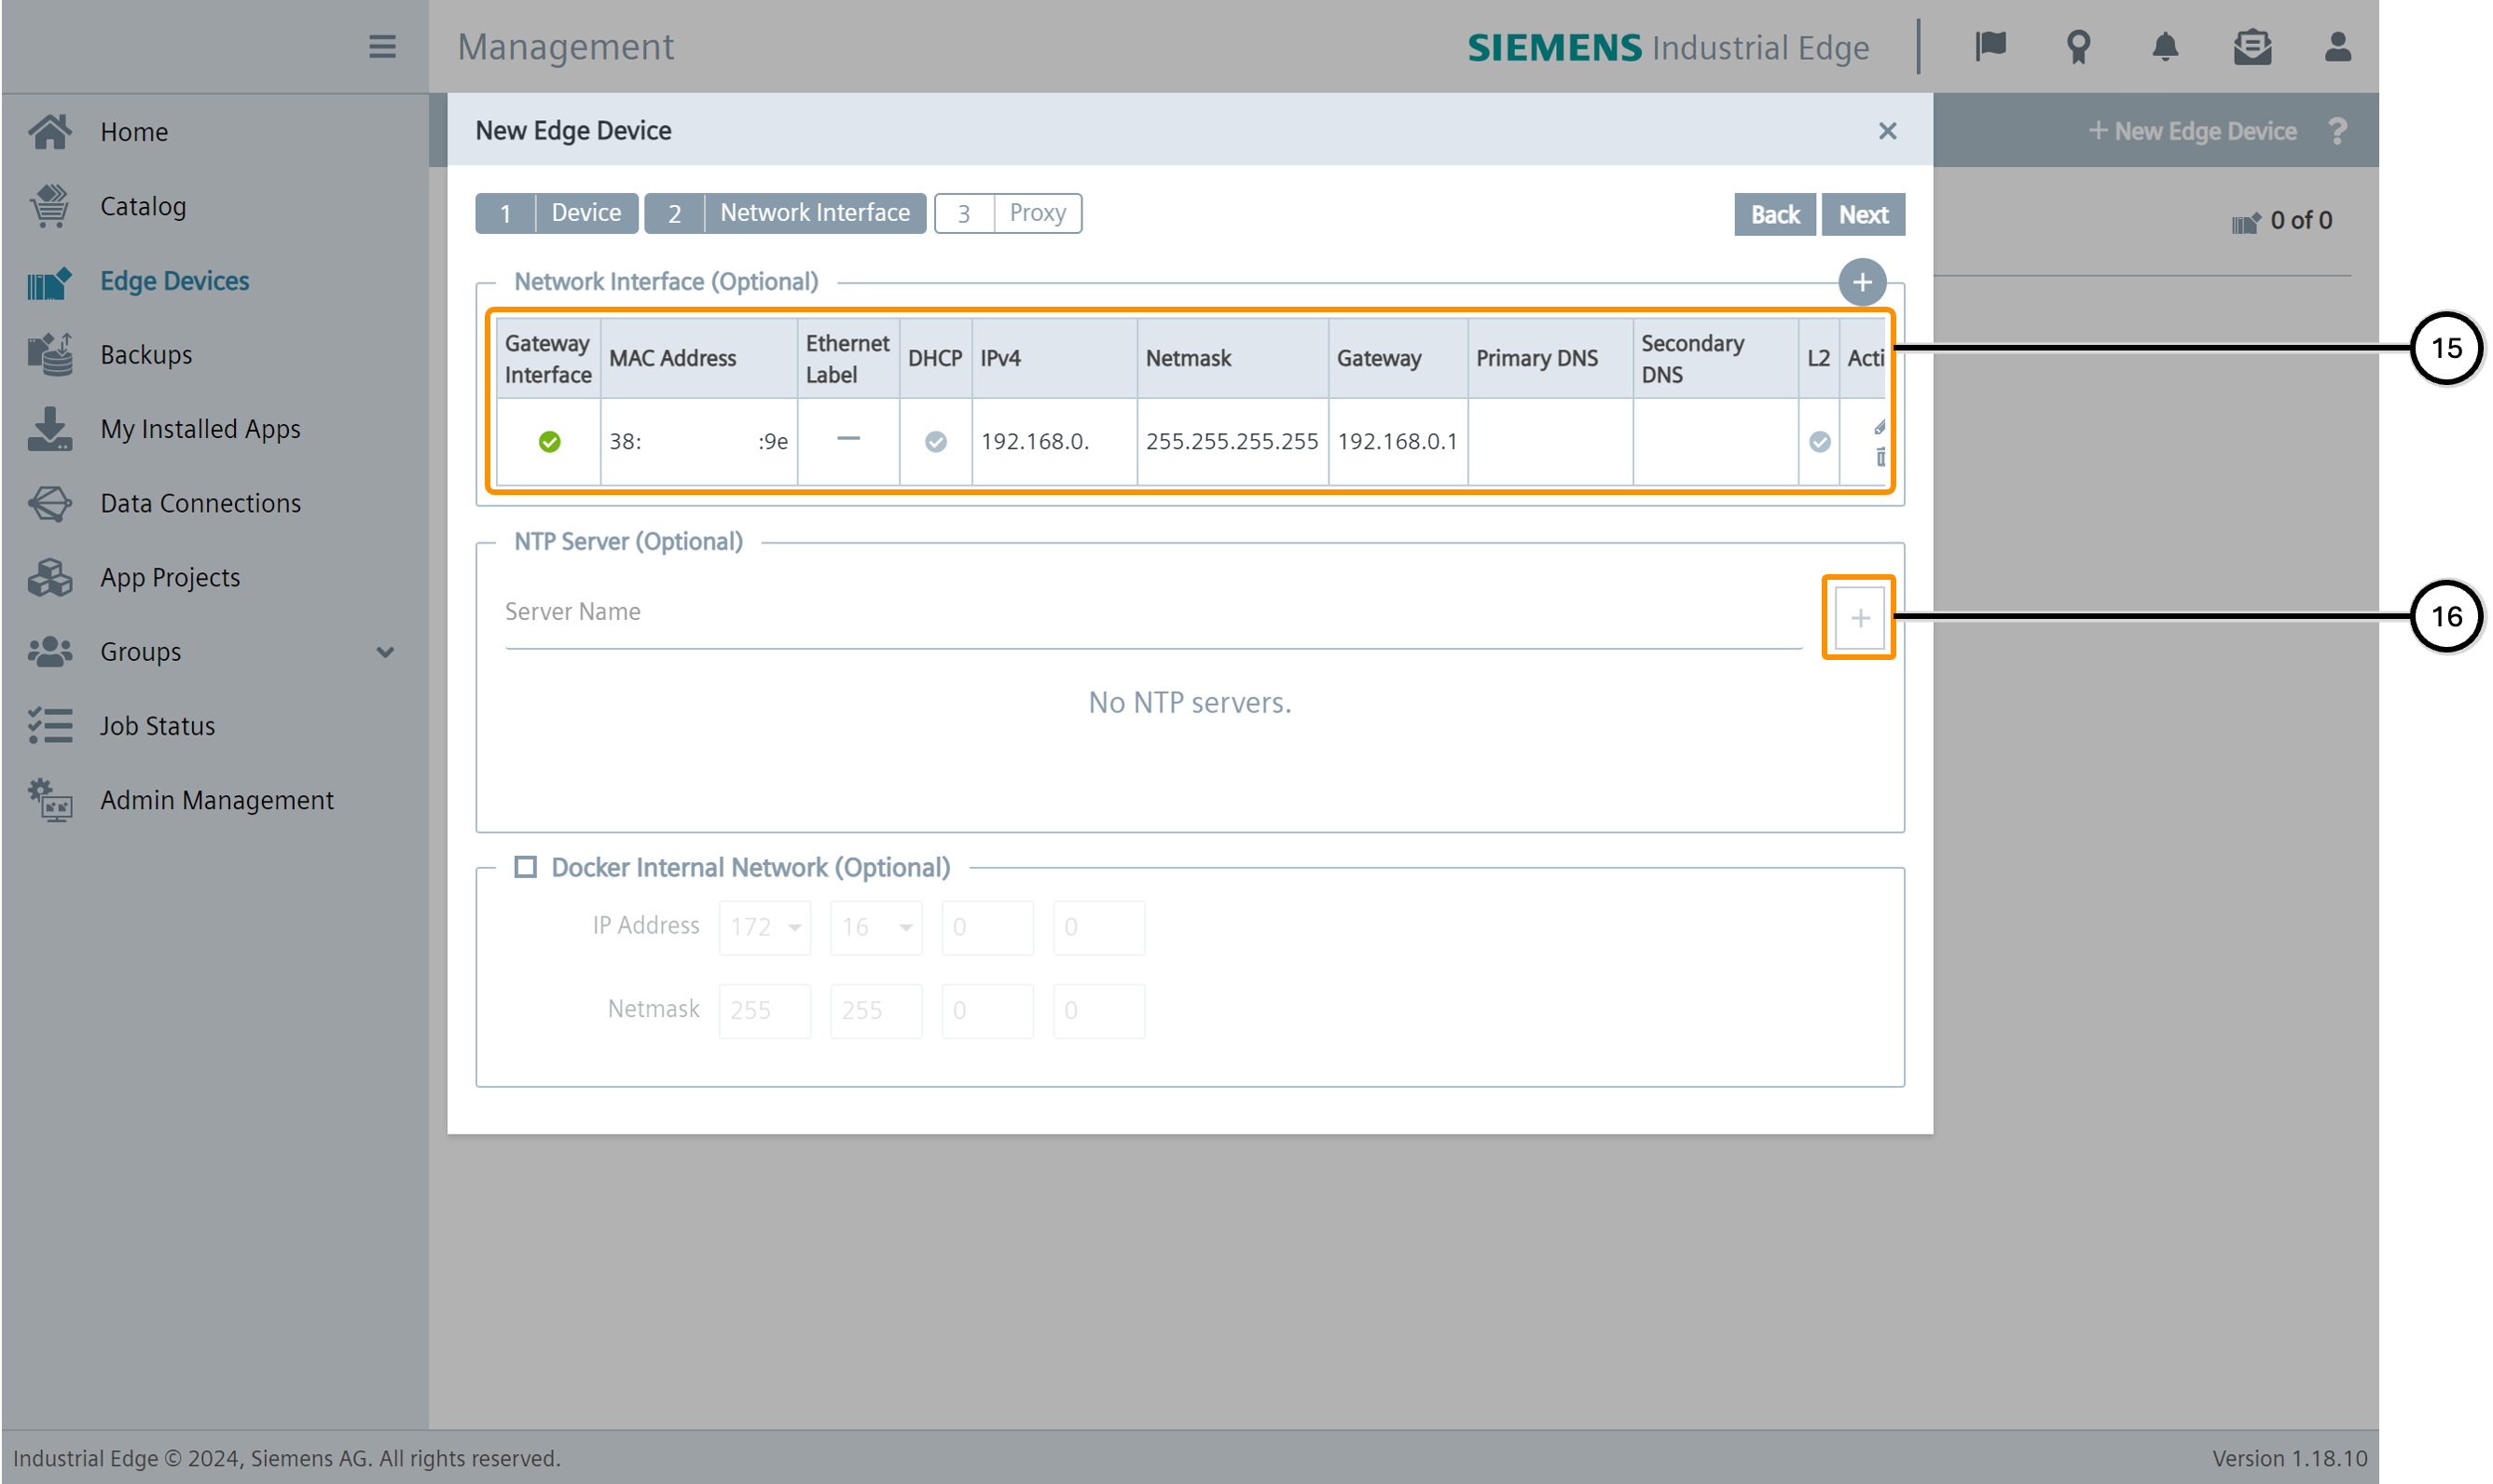This screenshot has height=1484, width=2493.
Task: Open the 172 IP address dropdown
Action: coord(765,927)
